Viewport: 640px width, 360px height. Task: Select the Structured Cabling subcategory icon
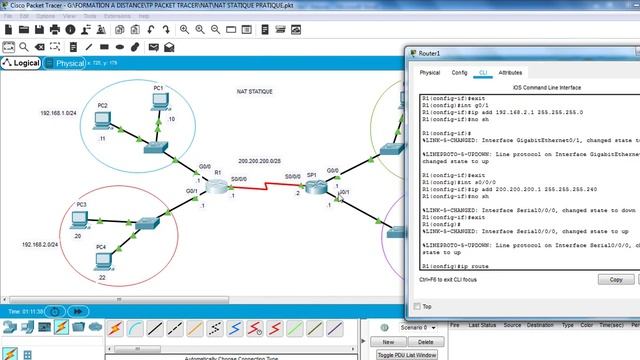point(27,355)
